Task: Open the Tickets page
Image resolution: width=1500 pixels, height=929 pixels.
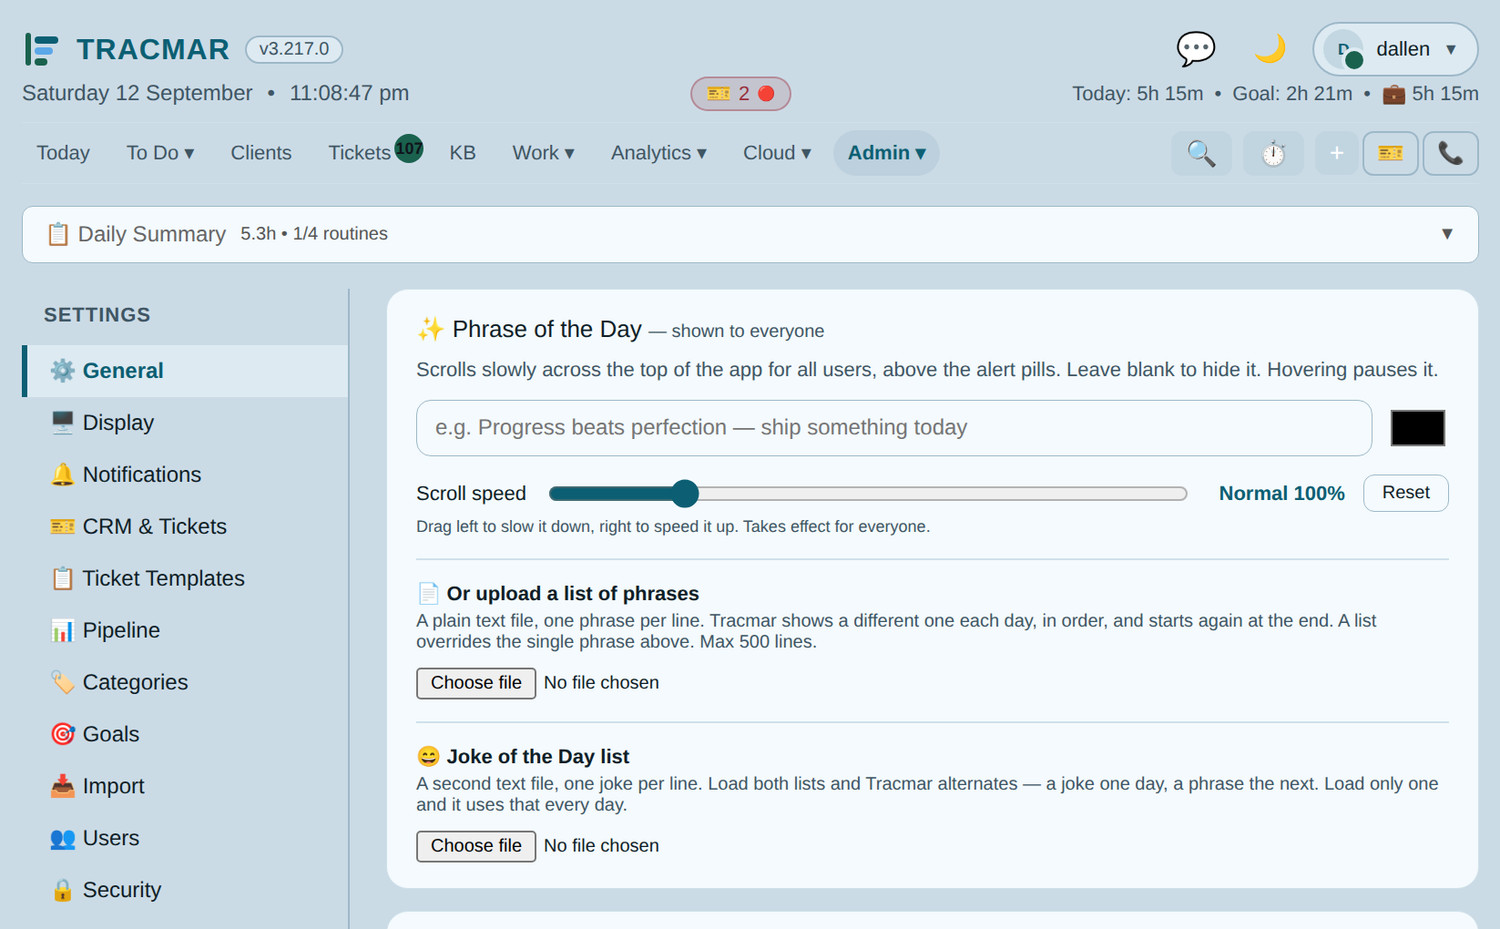Action: click(359, 153)
